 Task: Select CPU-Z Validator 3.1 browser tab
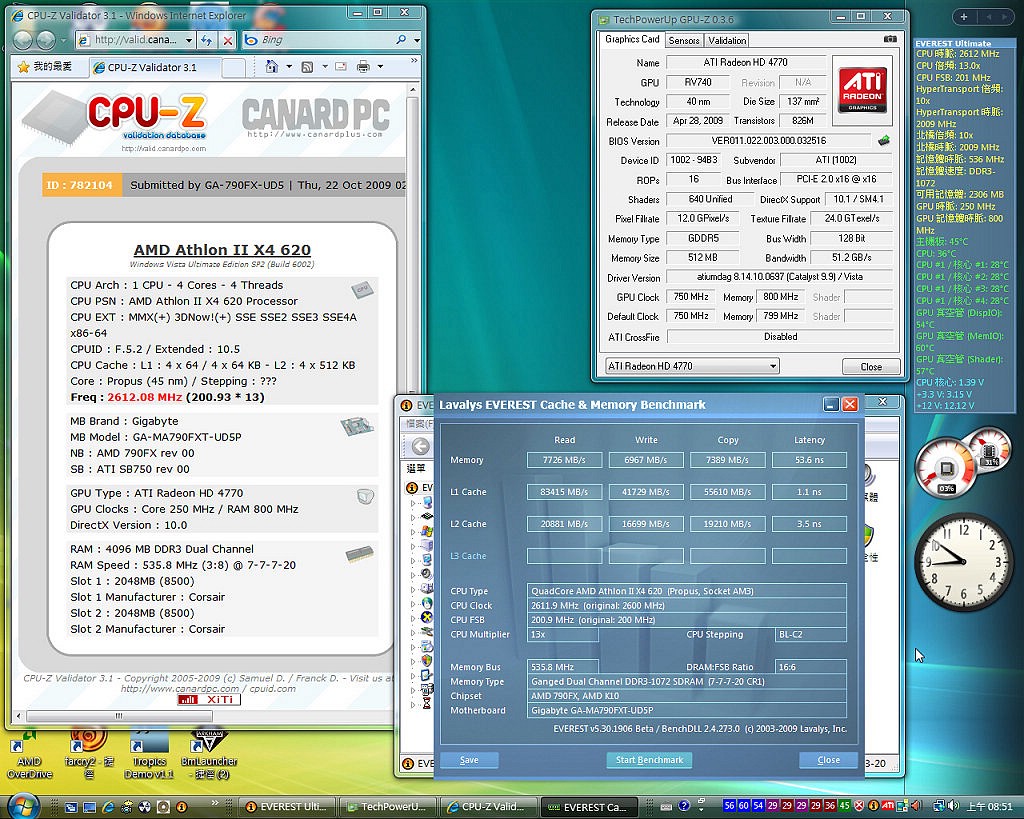click(154, 67)
